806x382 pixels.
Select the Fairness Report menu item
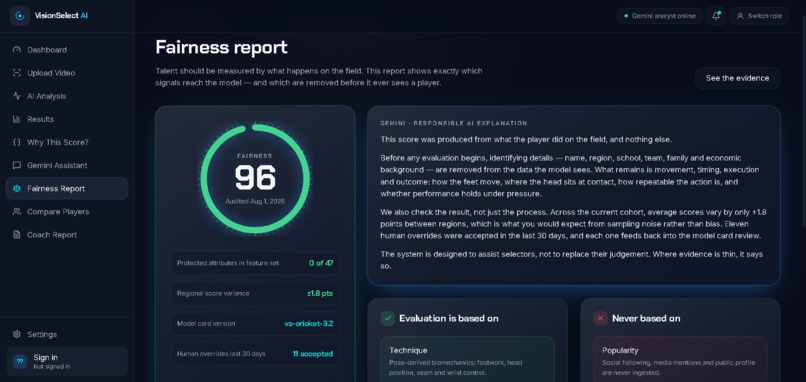[67, 189]
